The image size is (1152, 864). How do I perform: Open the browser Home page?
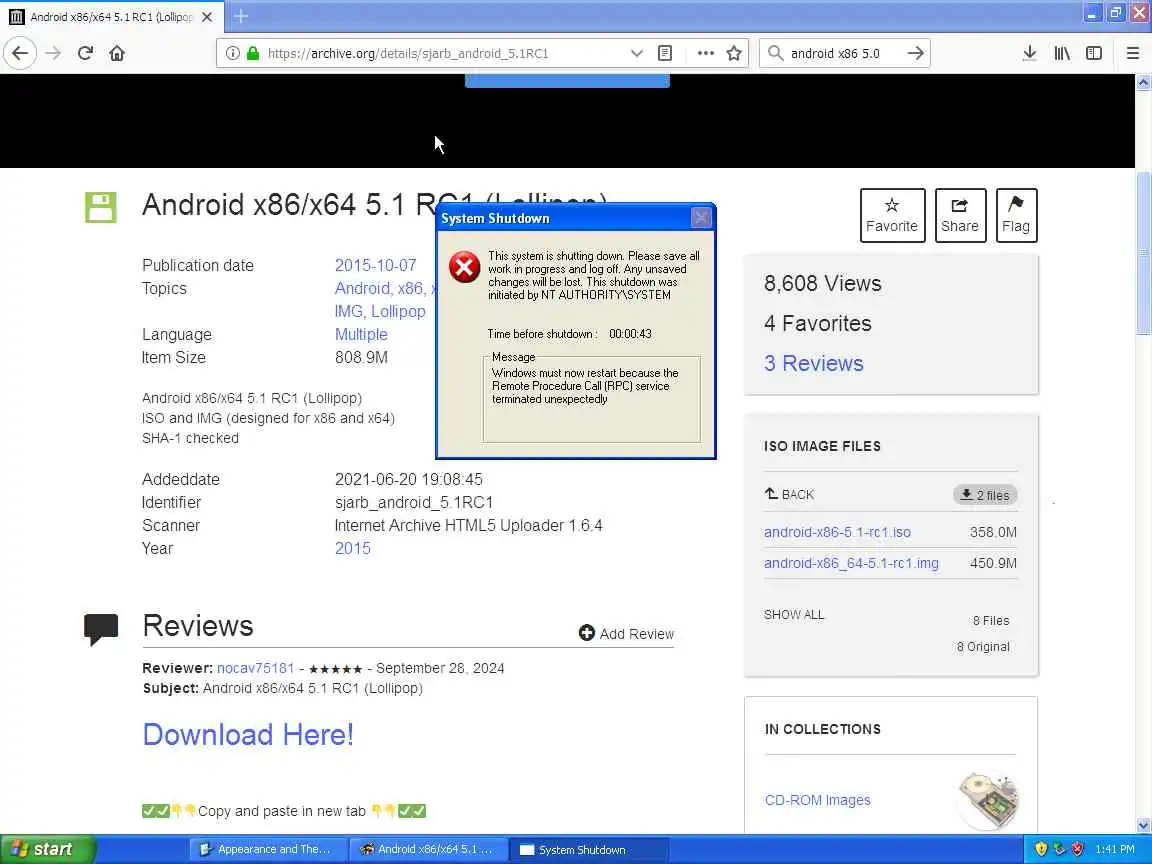click(117, 53)
